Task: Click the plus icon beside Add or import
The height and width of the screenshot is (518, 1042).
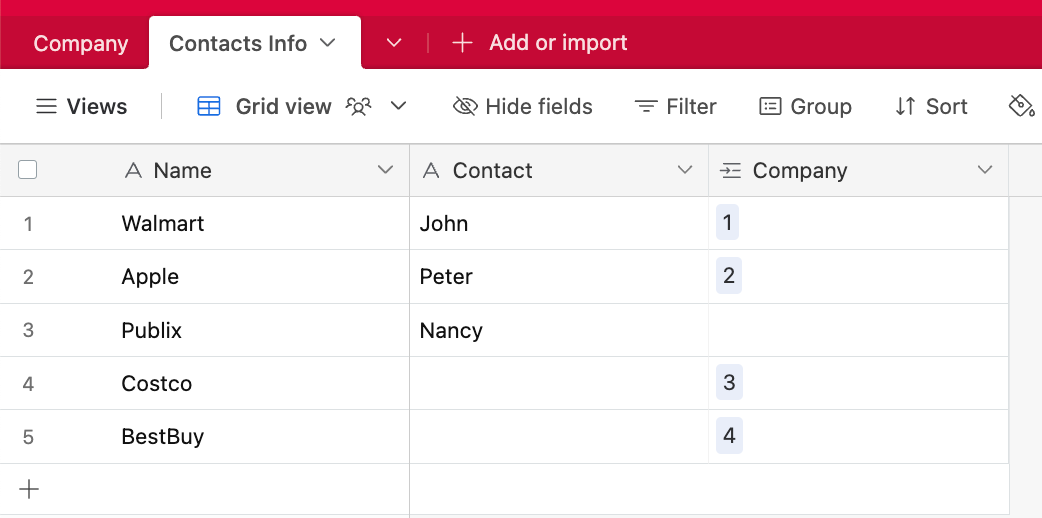Action: tap(462, 43)
